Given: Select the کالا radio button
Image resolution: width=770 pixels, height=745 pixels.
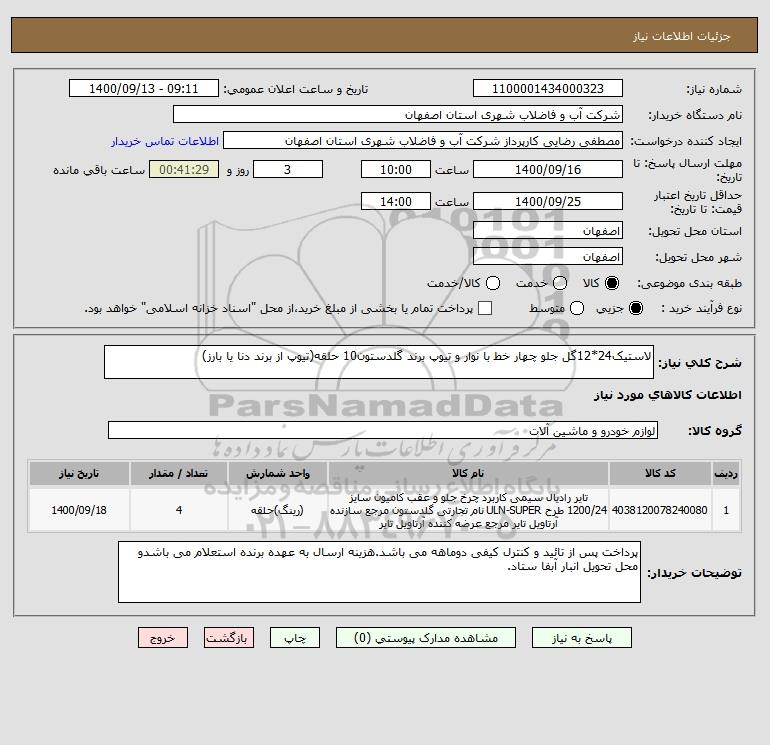Looking at the screenshot, I should [612, 283].
